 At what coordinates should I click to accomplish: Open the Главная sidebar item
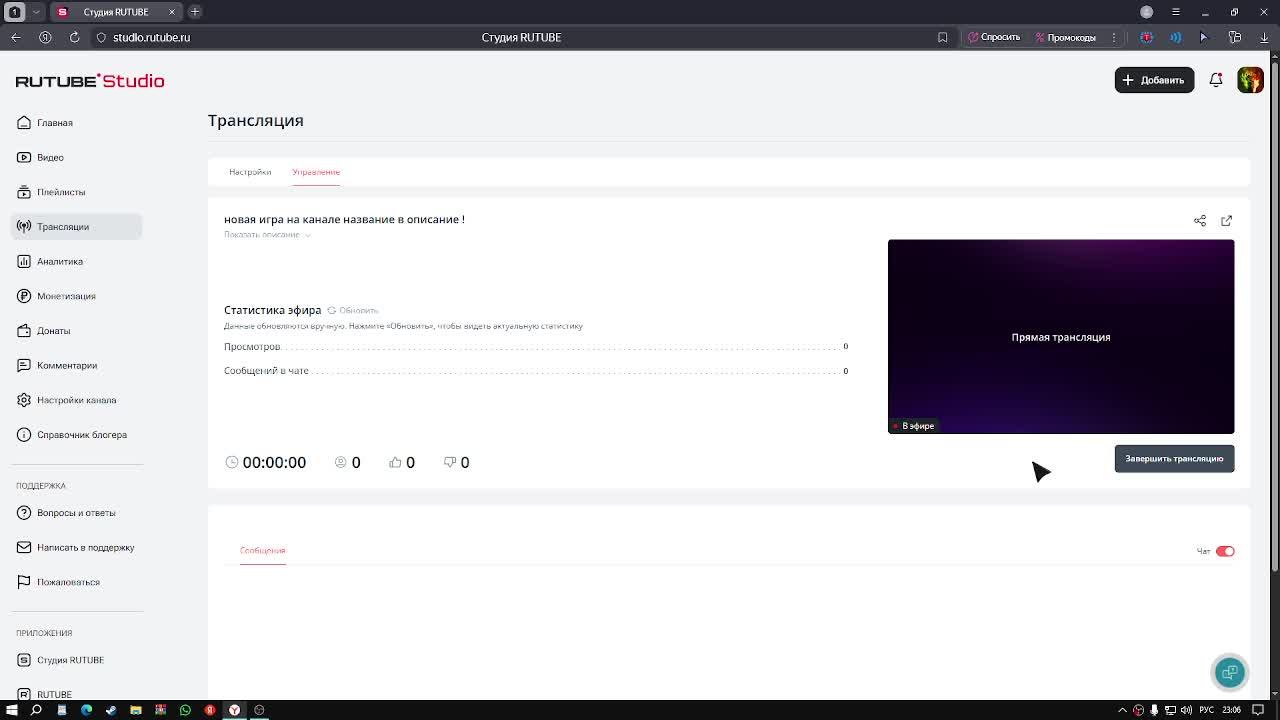coord(45,123)
